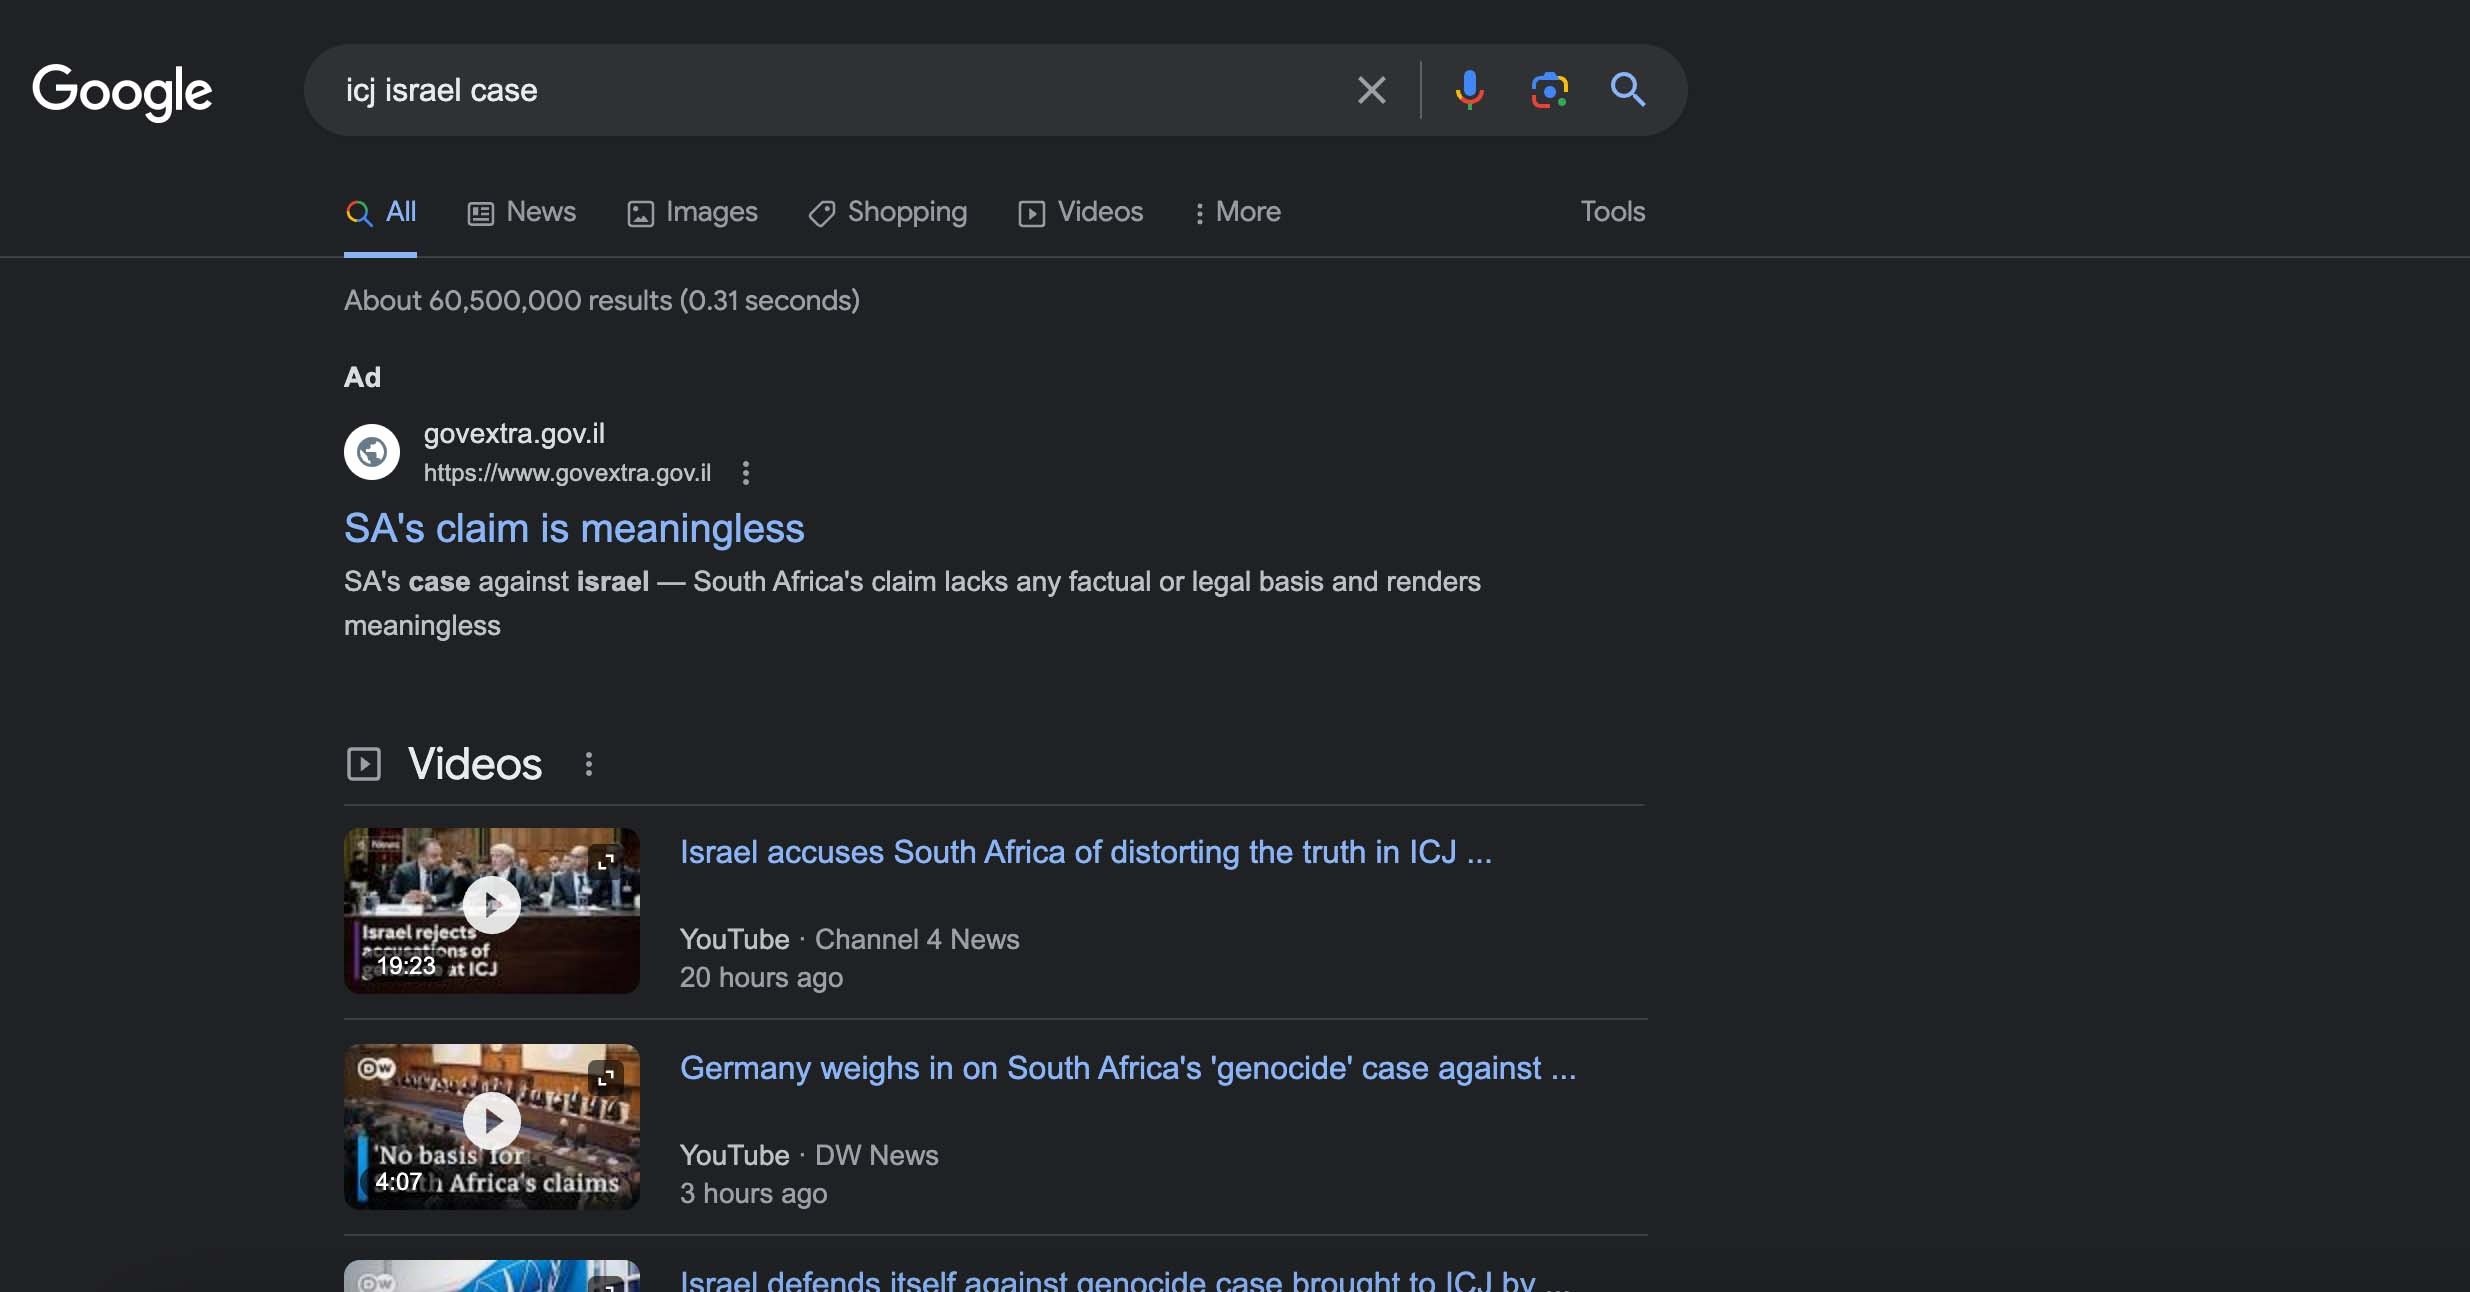This screenshot has width=2470, height=1292.
Task: Click the video play button on Channel 4 News
Action: [492, 907]
